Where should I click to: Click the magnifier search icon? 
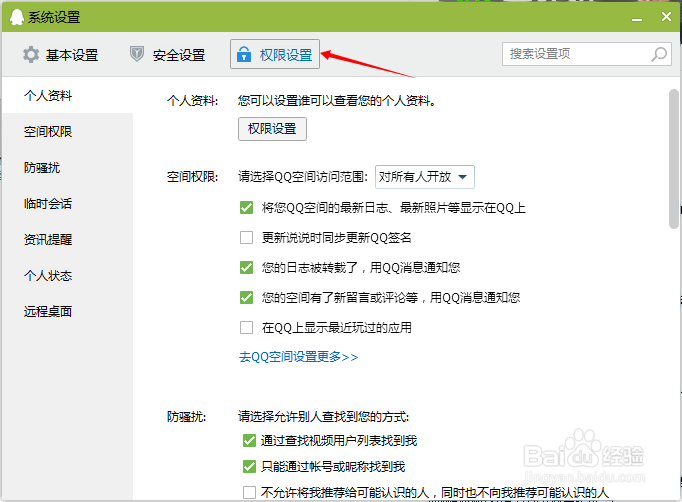pos(659,54)
